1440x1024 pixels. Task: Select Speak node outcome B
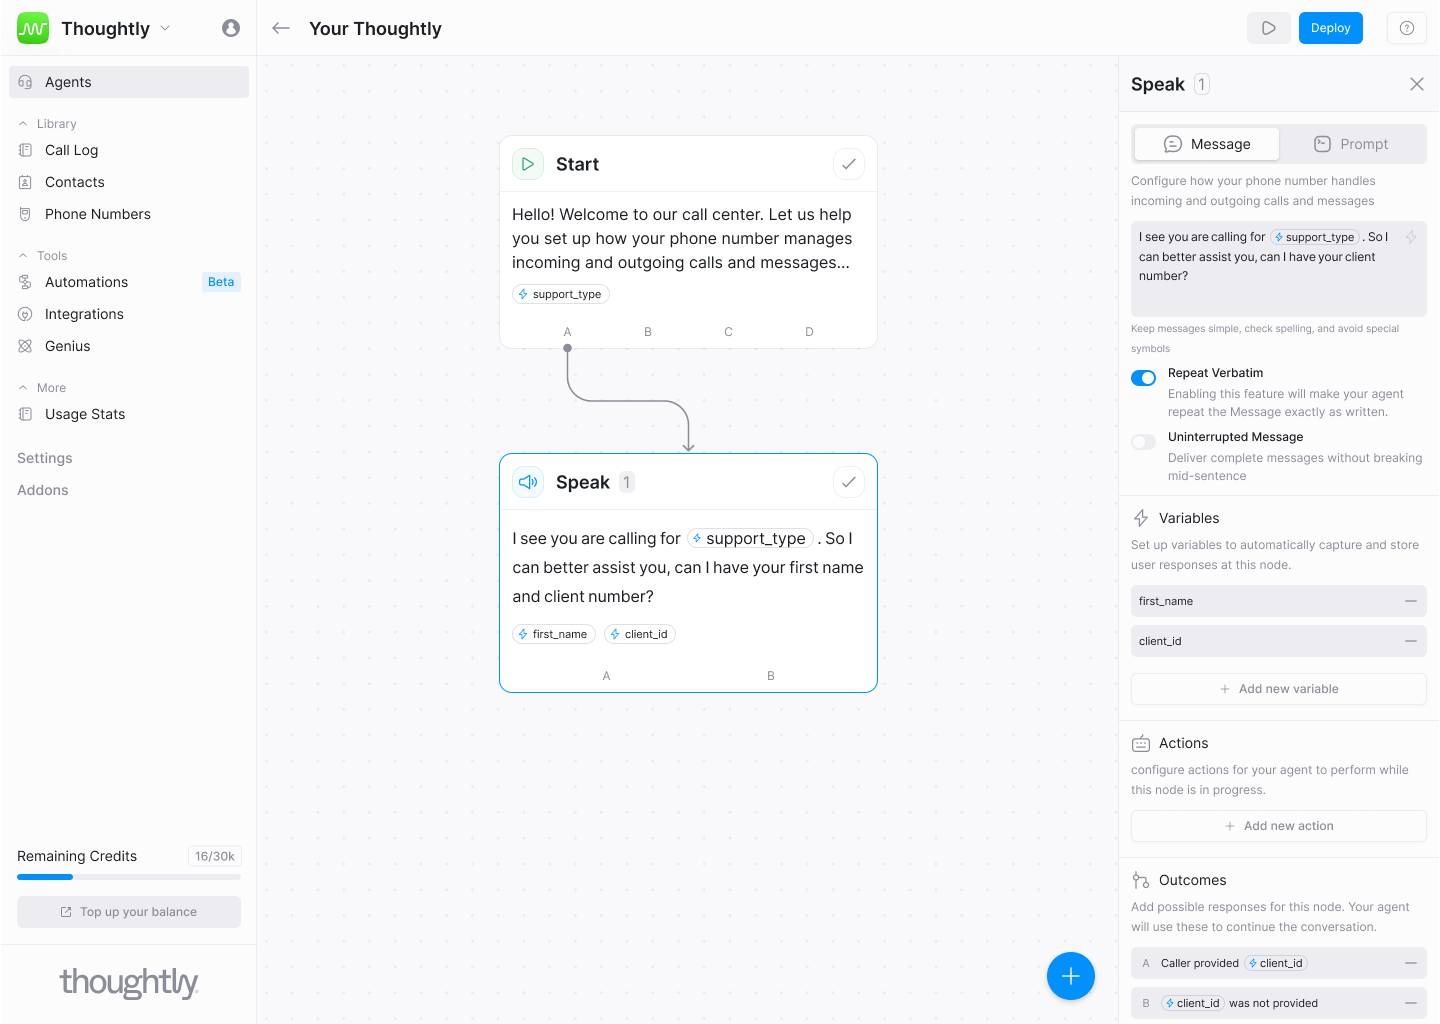coord(771,676)
